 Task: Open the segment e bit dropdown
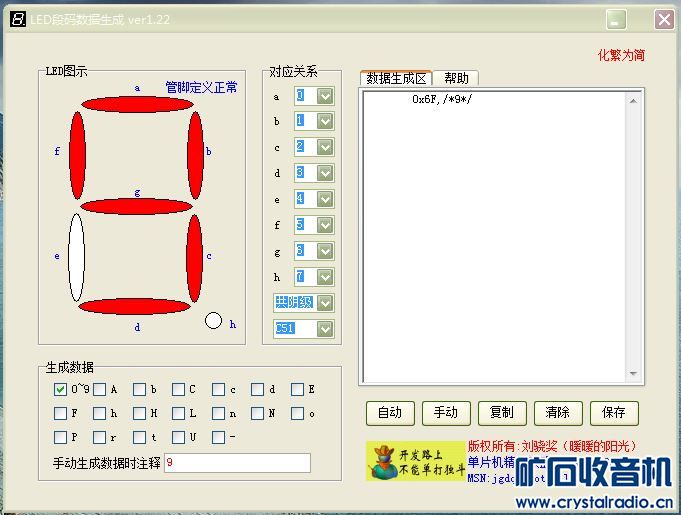click(325, 199)
